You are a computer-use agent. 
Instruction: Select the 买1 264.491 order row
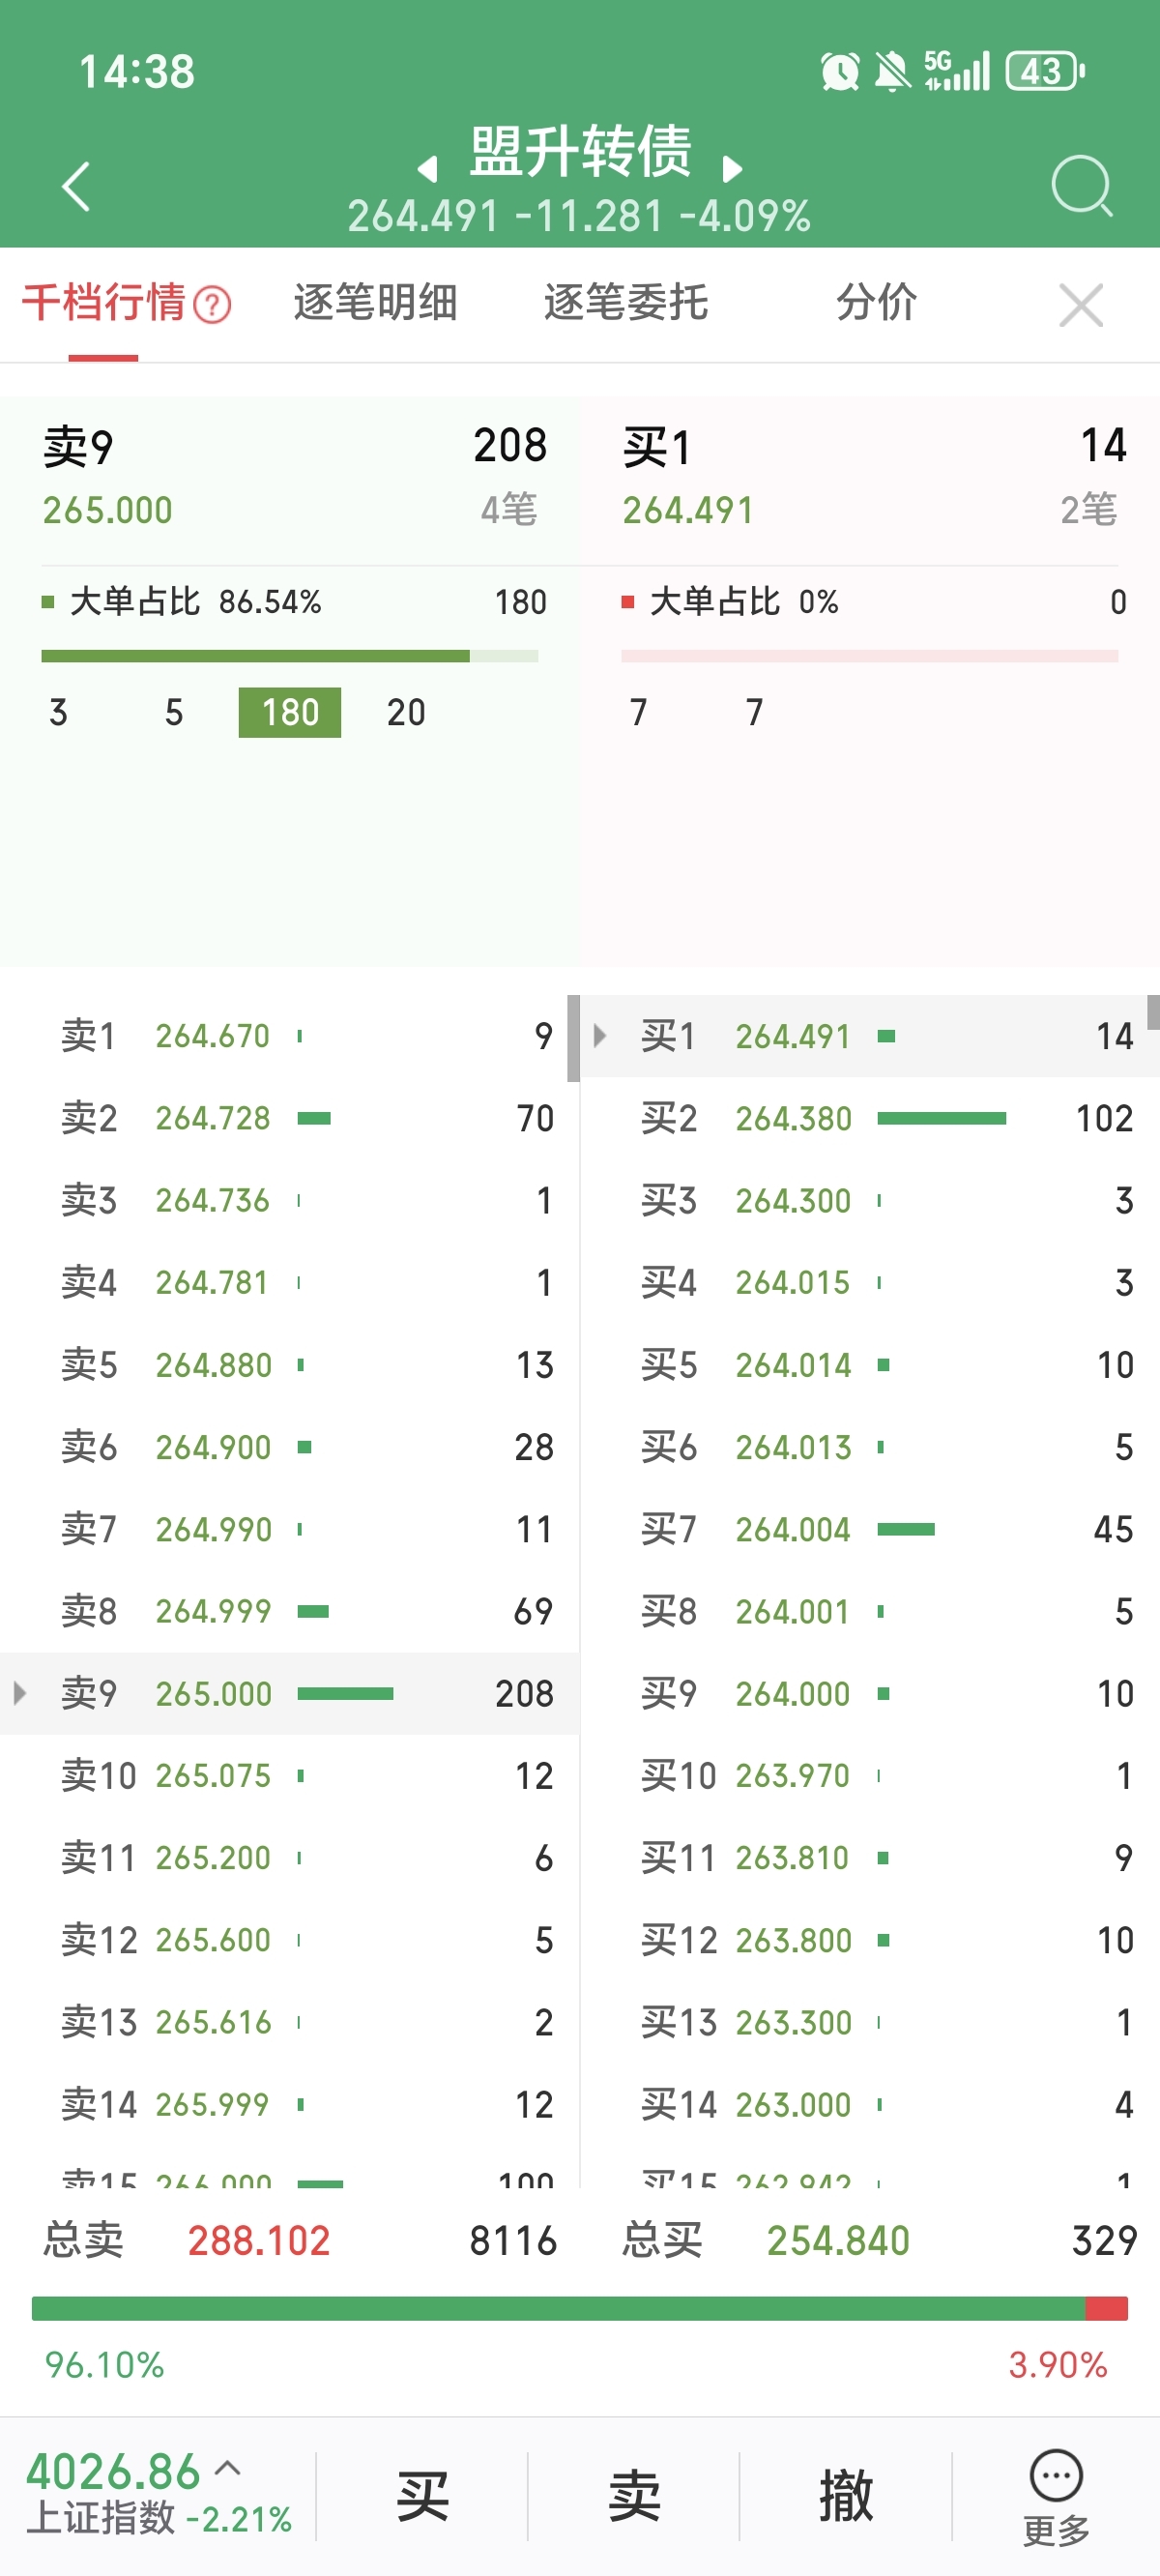click(868, 1036)
